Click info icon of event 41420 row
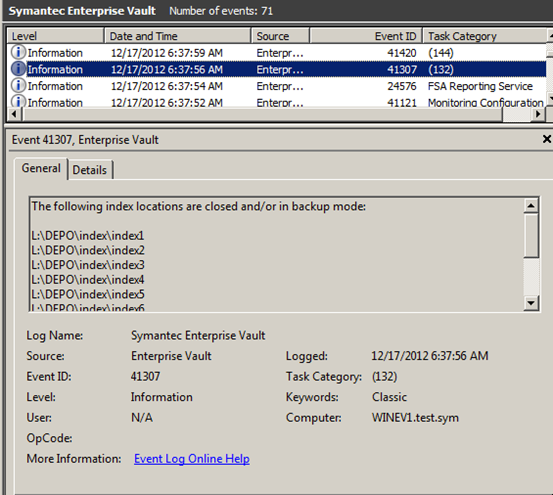Viewport: 553px width, 495px height. coord(18,52)
